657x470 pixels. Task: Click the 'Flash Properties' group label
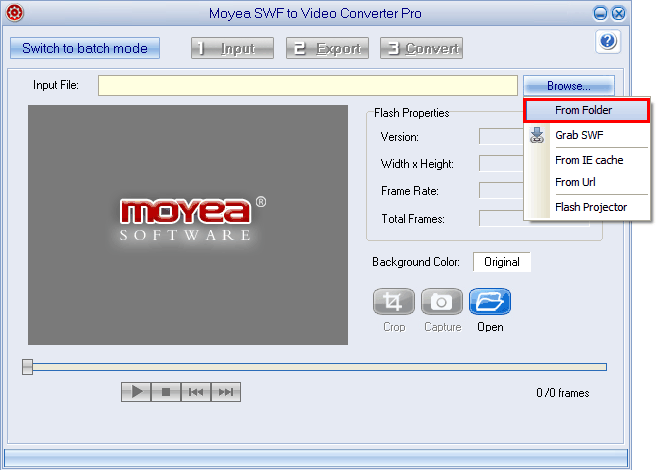pyautogui.click(x=411, y=113)
